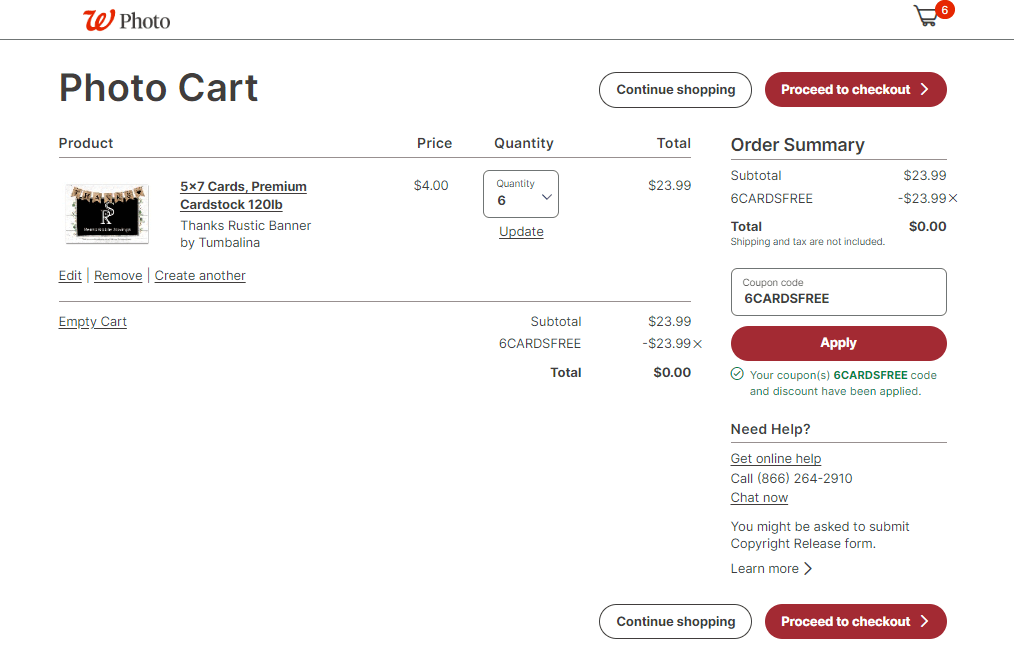
Task: Click the top Continue shopping button
Action: [675, 90]
